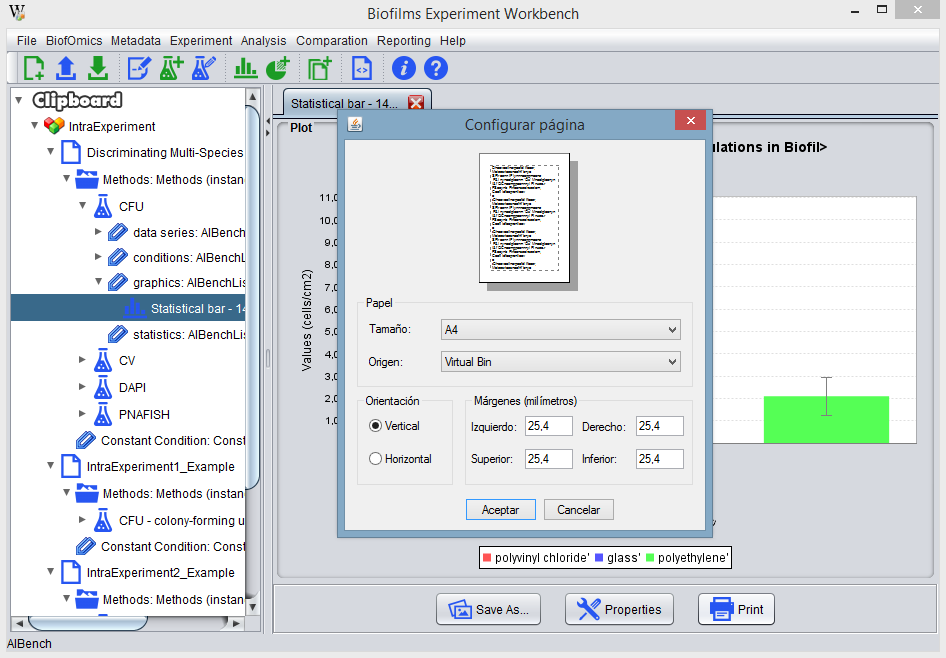Close the Statistical bar tab with red X

point(416,103)
